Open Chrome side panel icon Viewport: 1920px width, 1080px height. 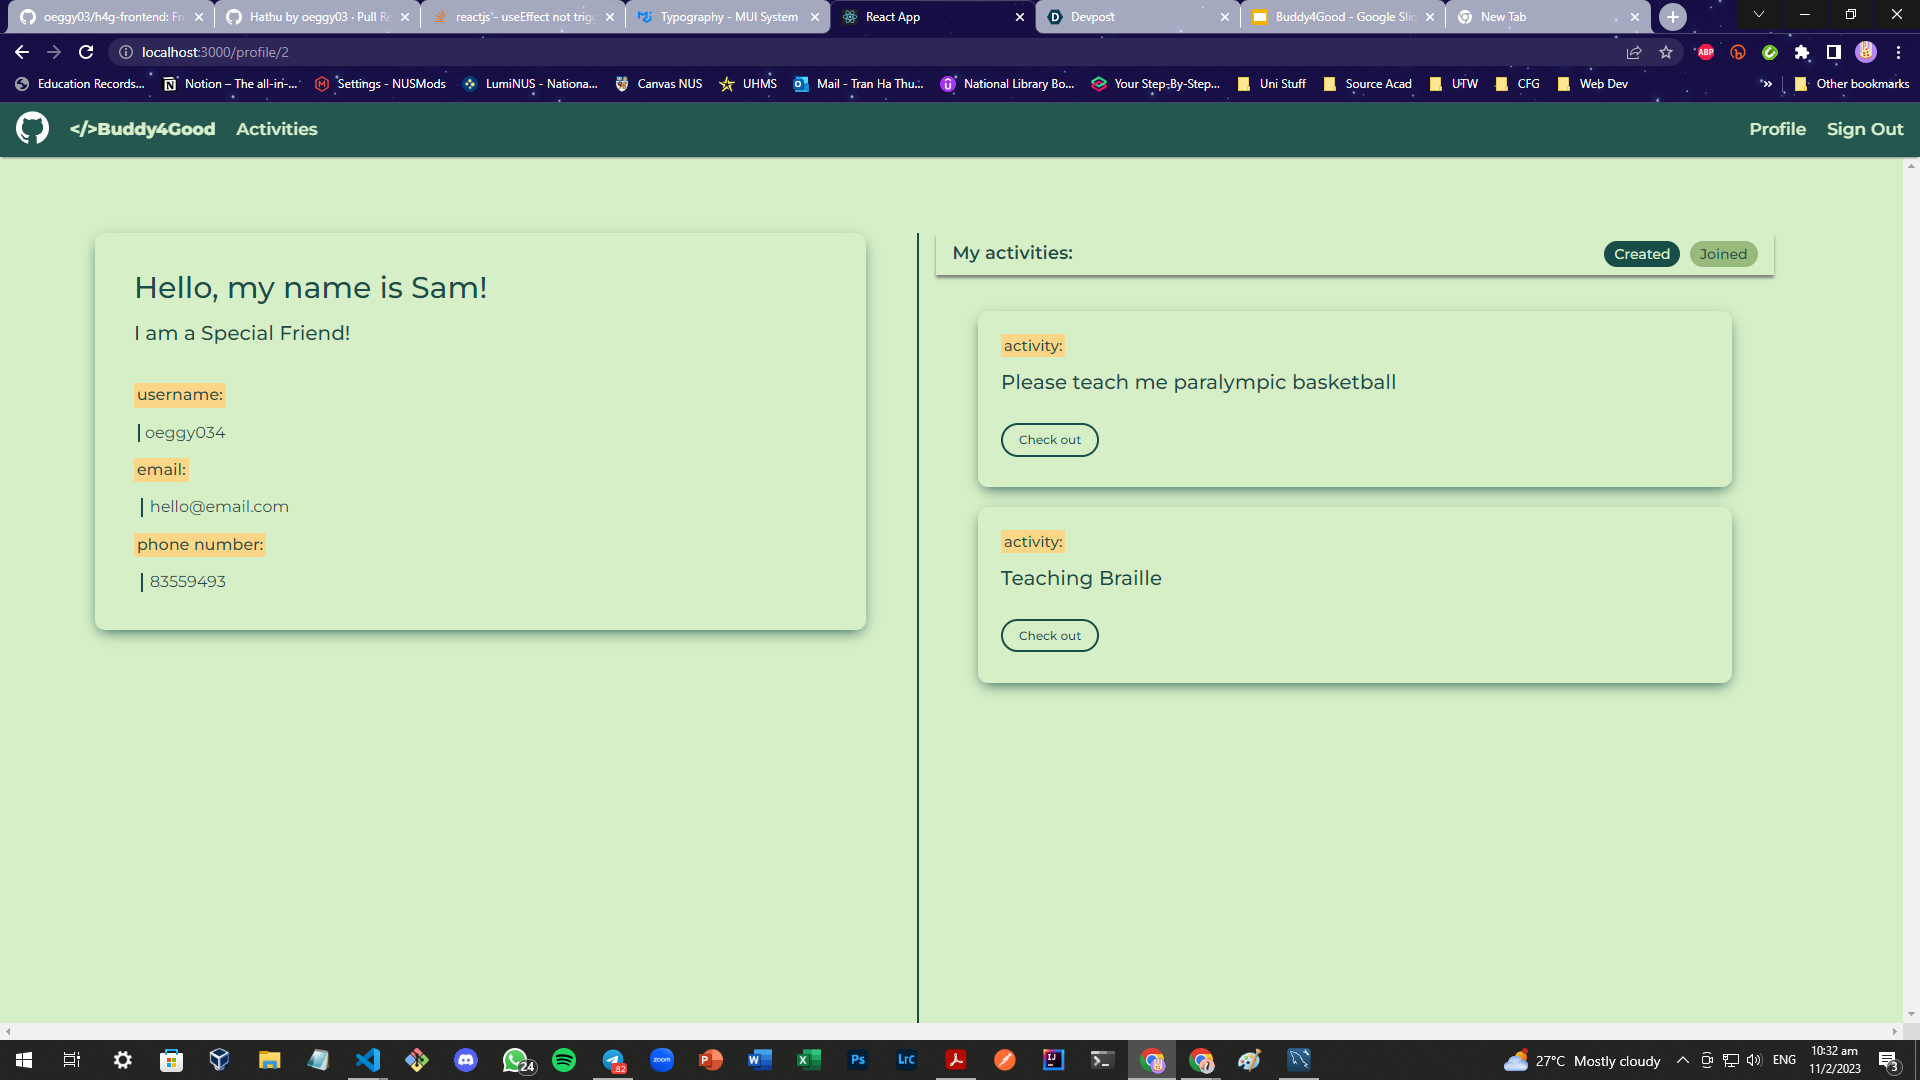click(x=1834, y=52)
